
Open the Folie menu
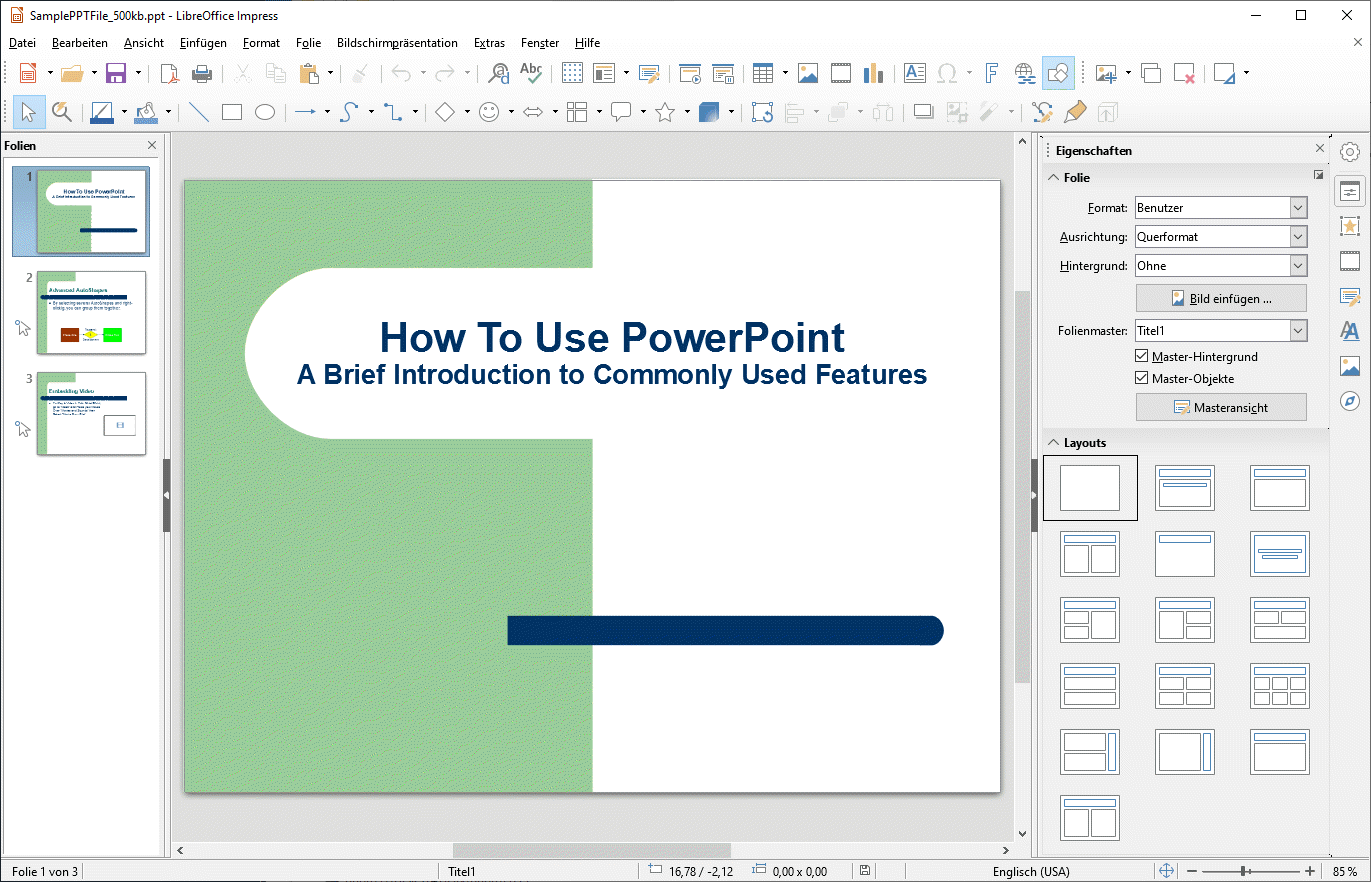309,43
